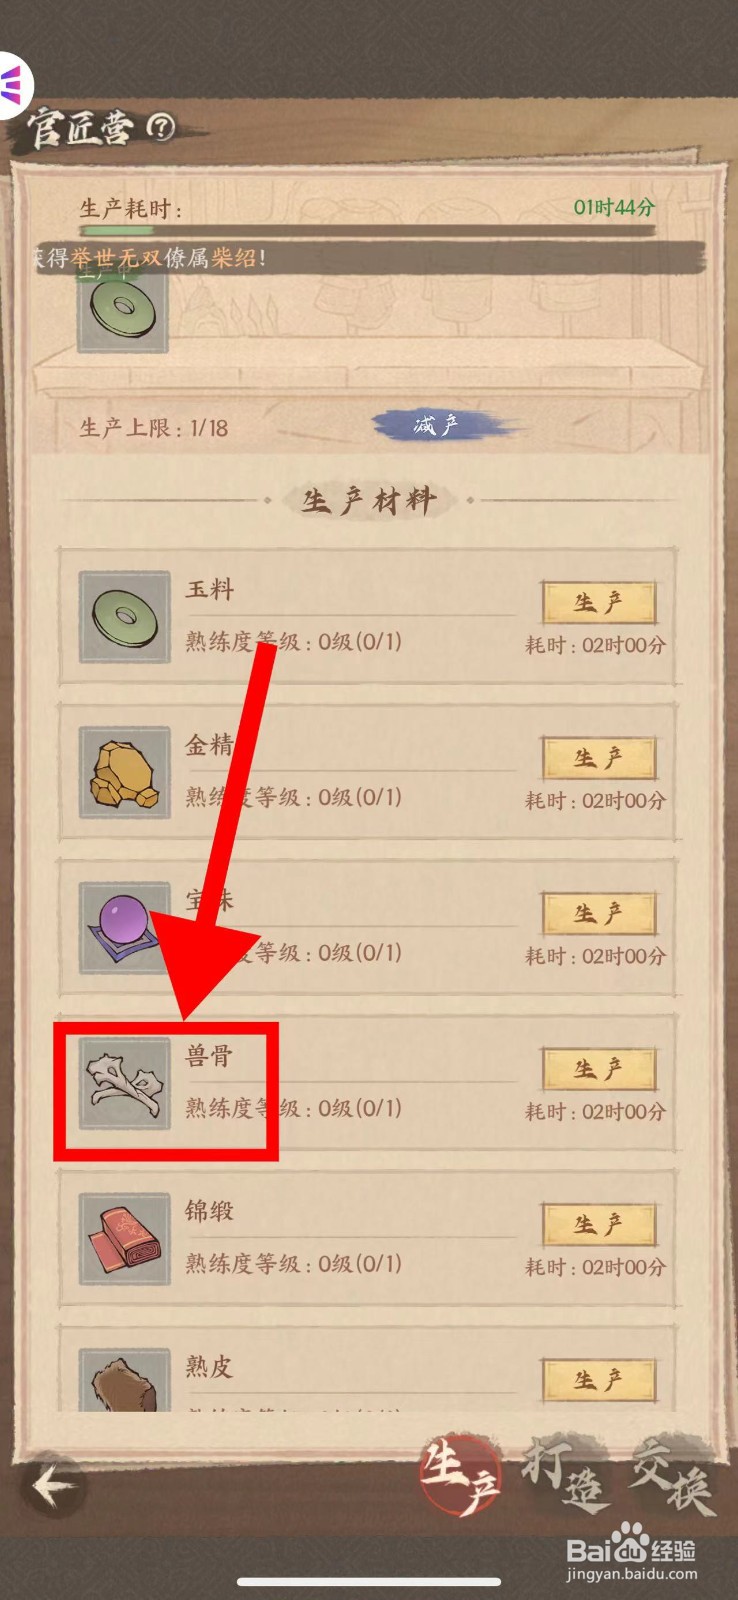Open help question mark beside 官匠营
738x1600 pixels.
point(161,127)
